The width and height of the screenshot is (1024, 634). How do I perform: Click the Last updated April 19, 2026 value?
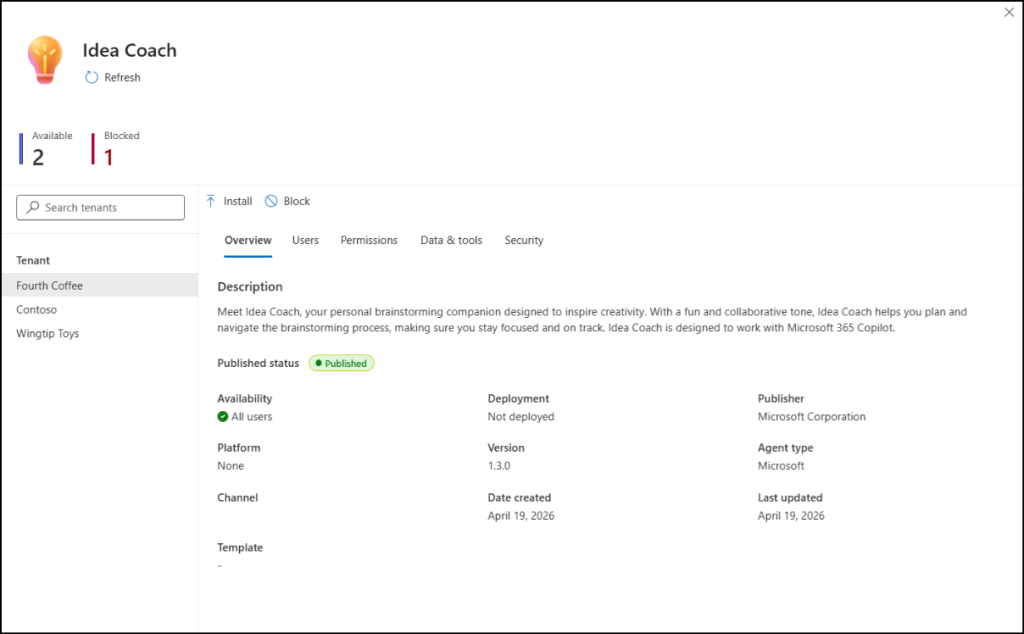791,516
